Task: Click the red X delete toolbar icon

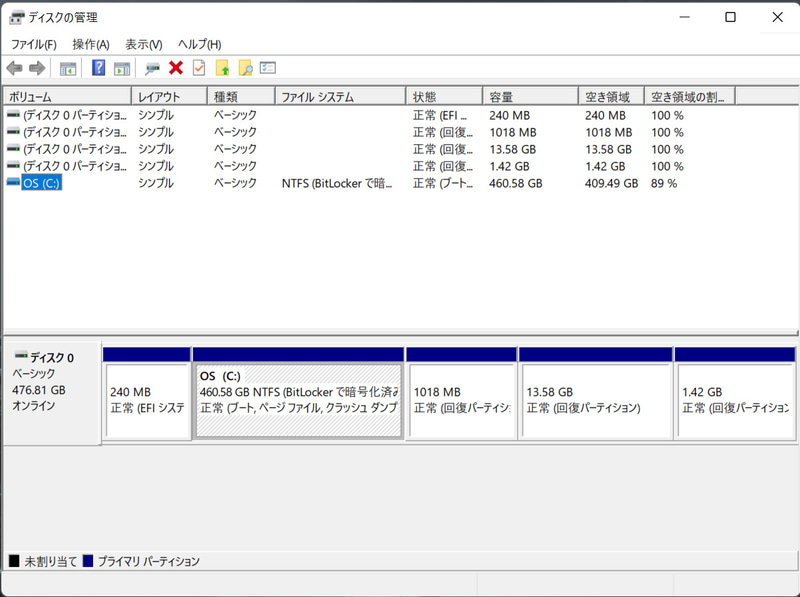Action: 174,68
